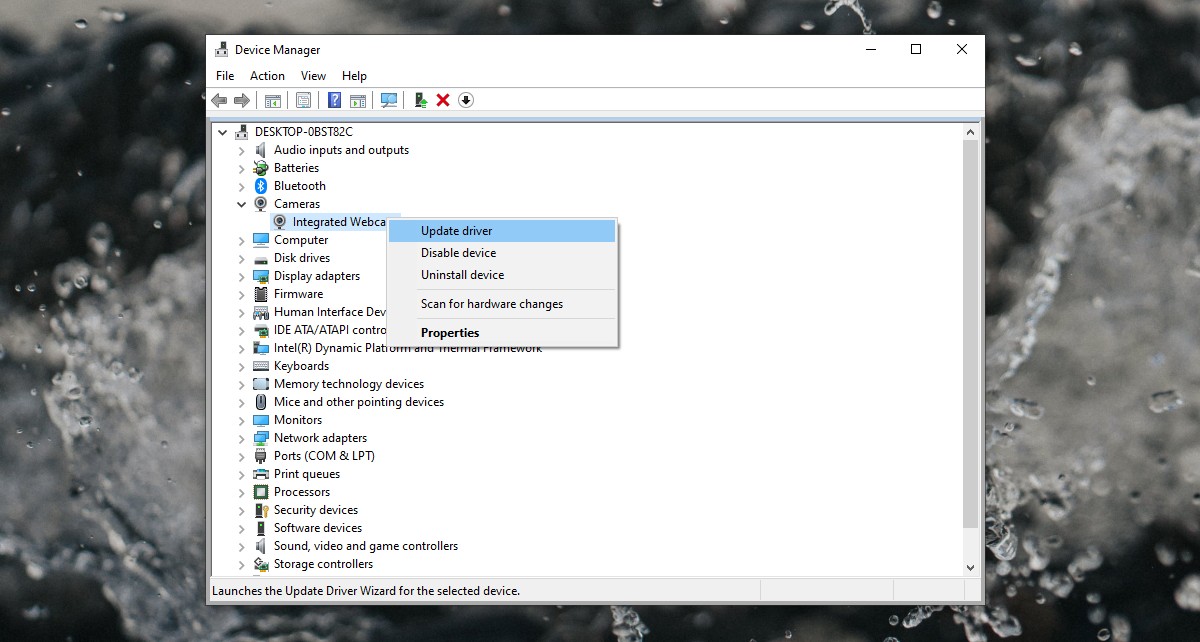Expand the Batteries category chevron

pos(241,168)
